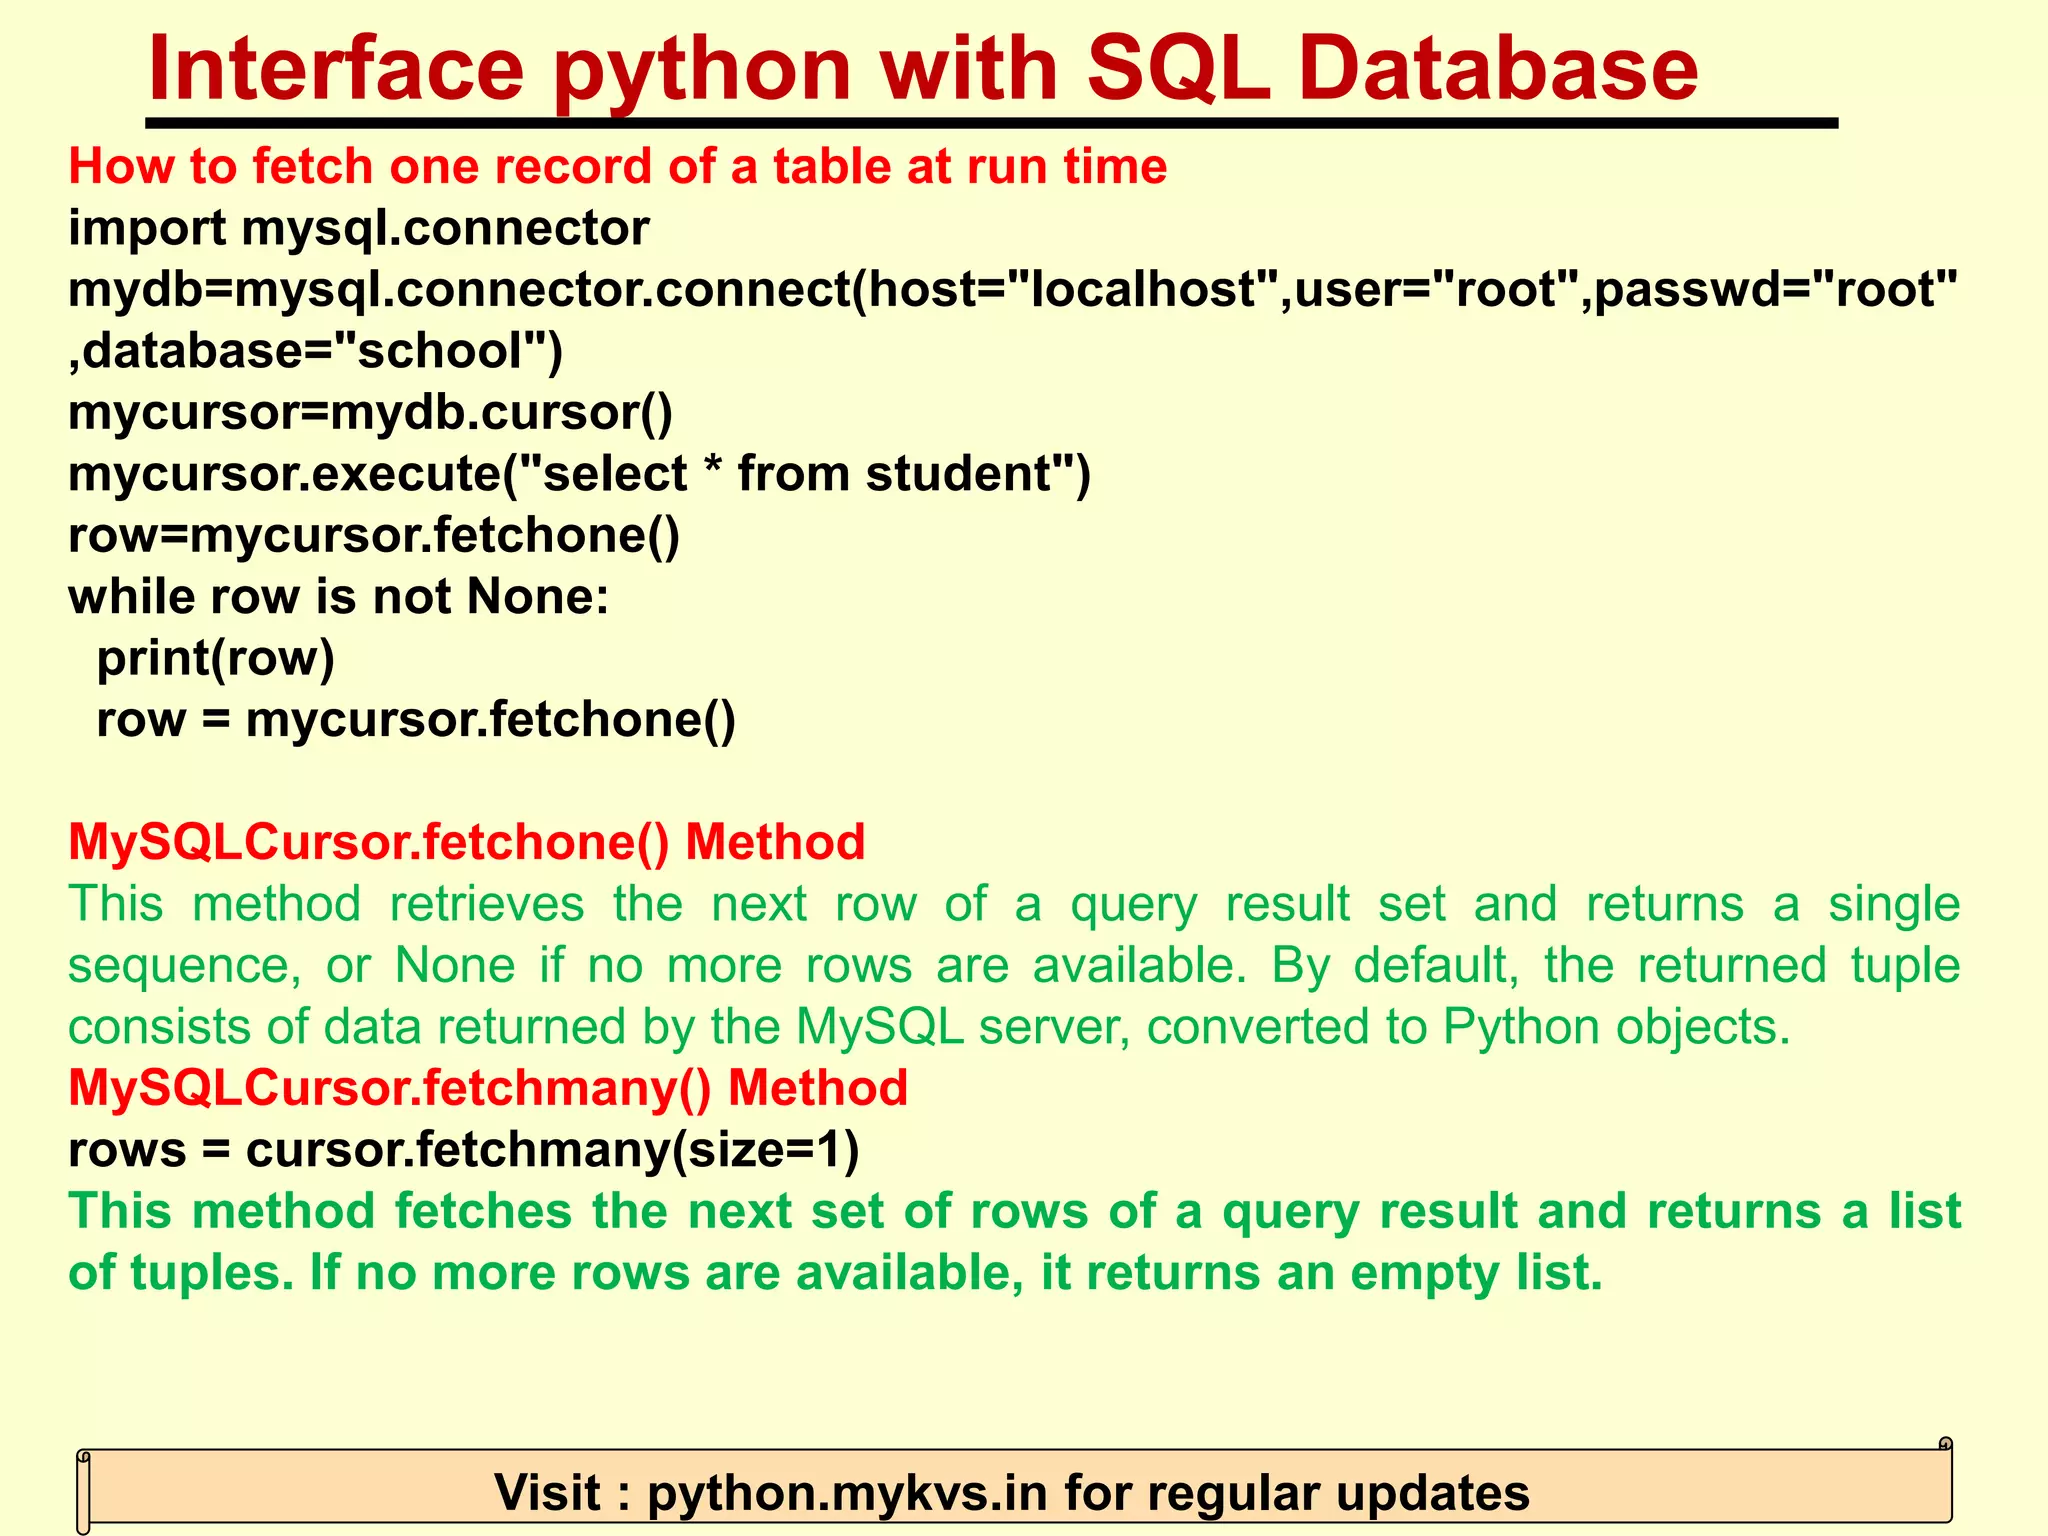
Task: Click the heading 'How to fetch one record'
Action: pyautogui.click(x=617, y=166)
